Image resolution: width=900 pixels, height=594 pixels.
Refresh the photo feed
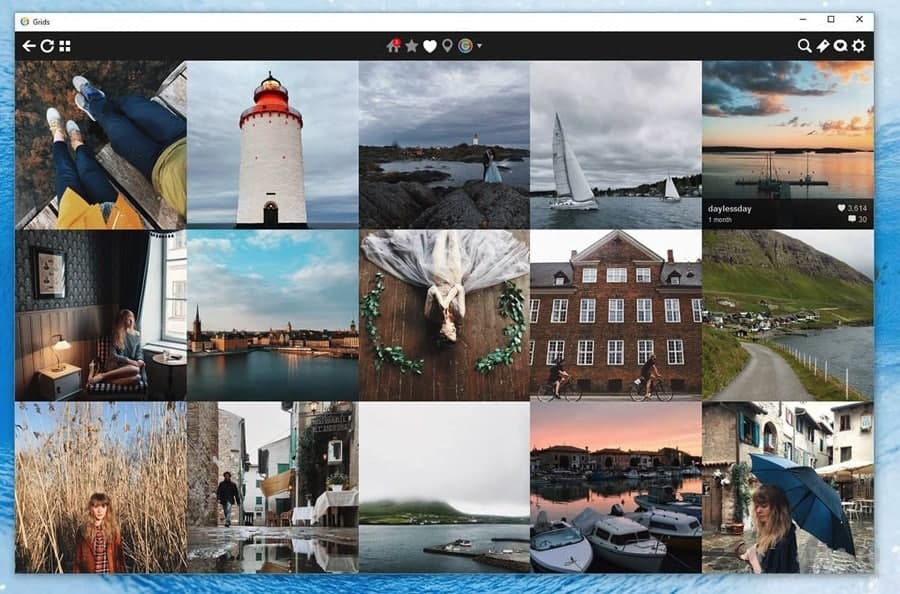(x=45, y=46)
